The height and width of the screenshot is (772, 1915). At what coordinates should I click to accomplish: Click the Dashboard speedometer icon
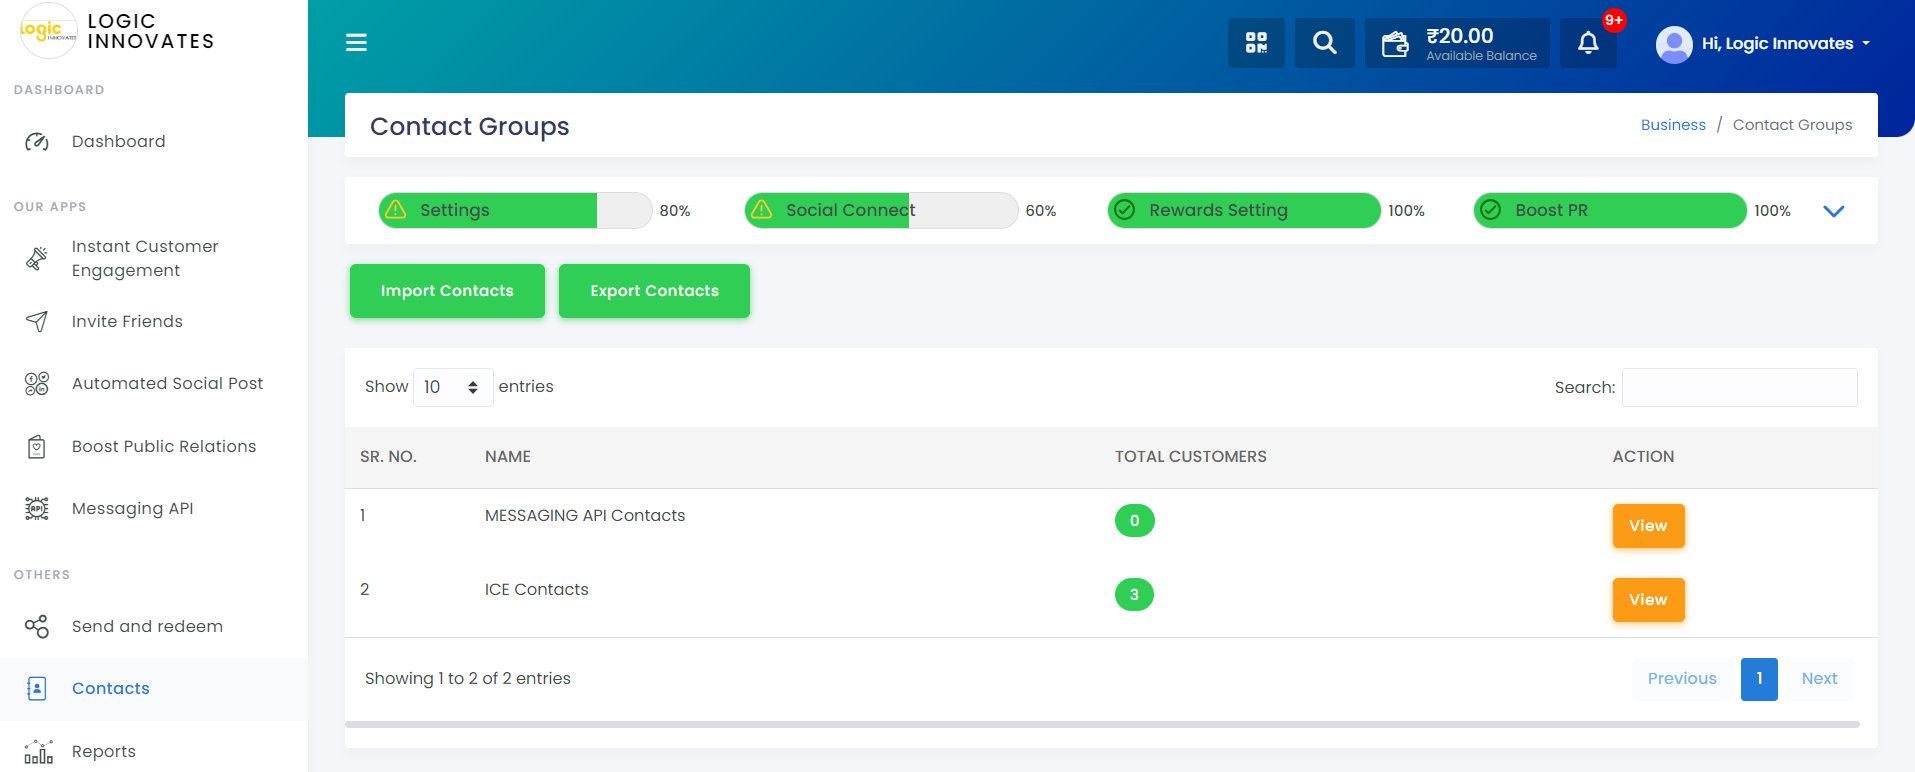[x=37, y=142]
